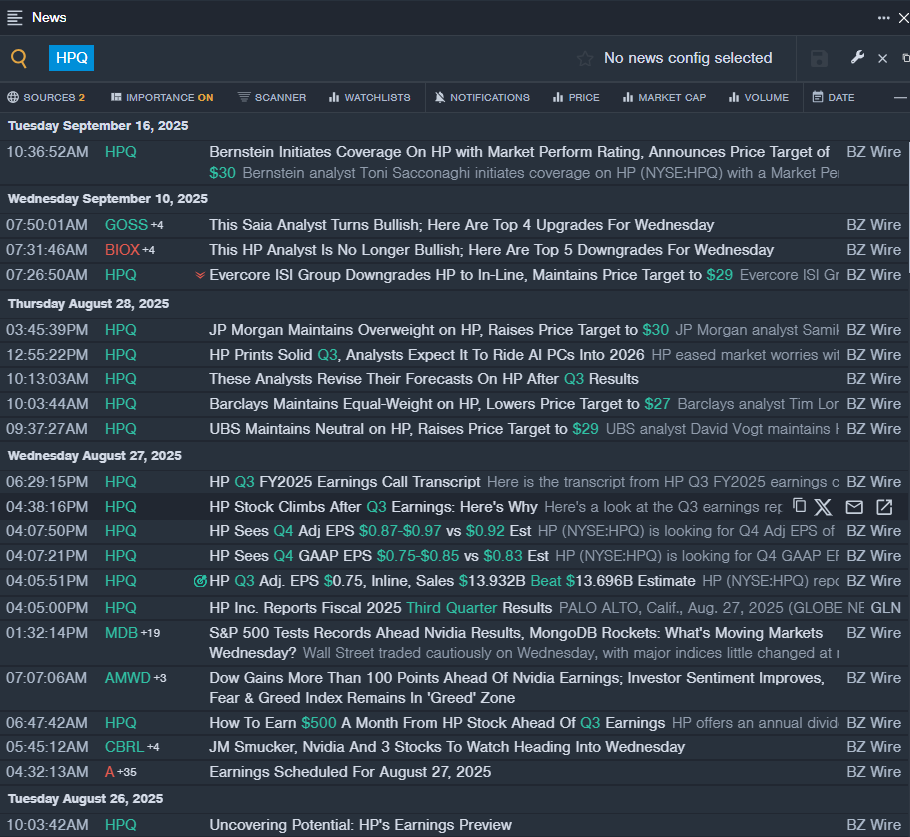Favorite the news config with star icon
This screenshot has width=910, height=837.
click(x=585, y=59)
